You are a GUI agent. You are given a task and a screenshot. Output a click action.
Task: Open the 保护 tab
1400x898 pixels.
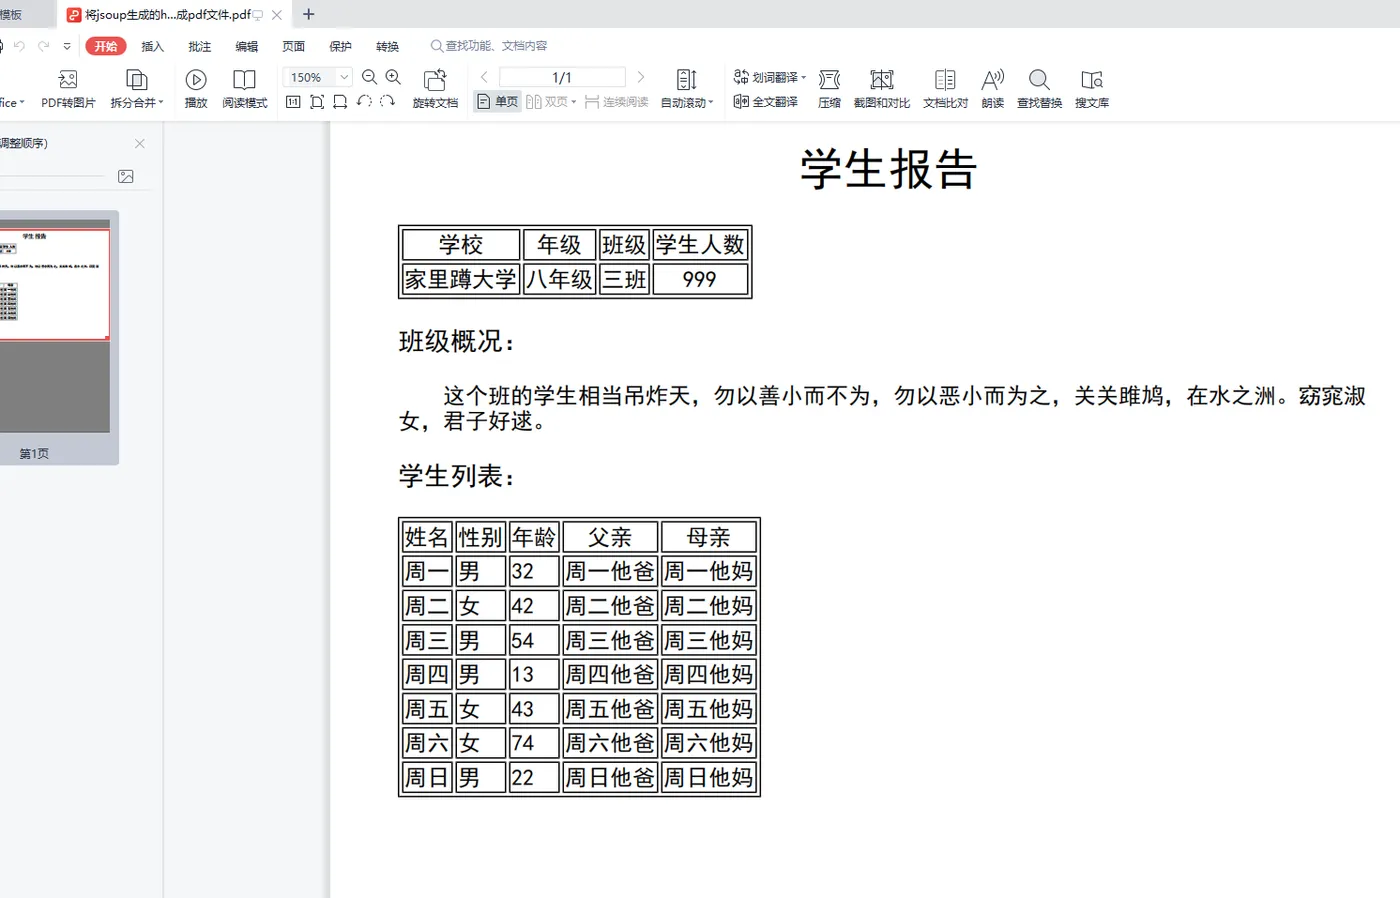tap(341, 46)
